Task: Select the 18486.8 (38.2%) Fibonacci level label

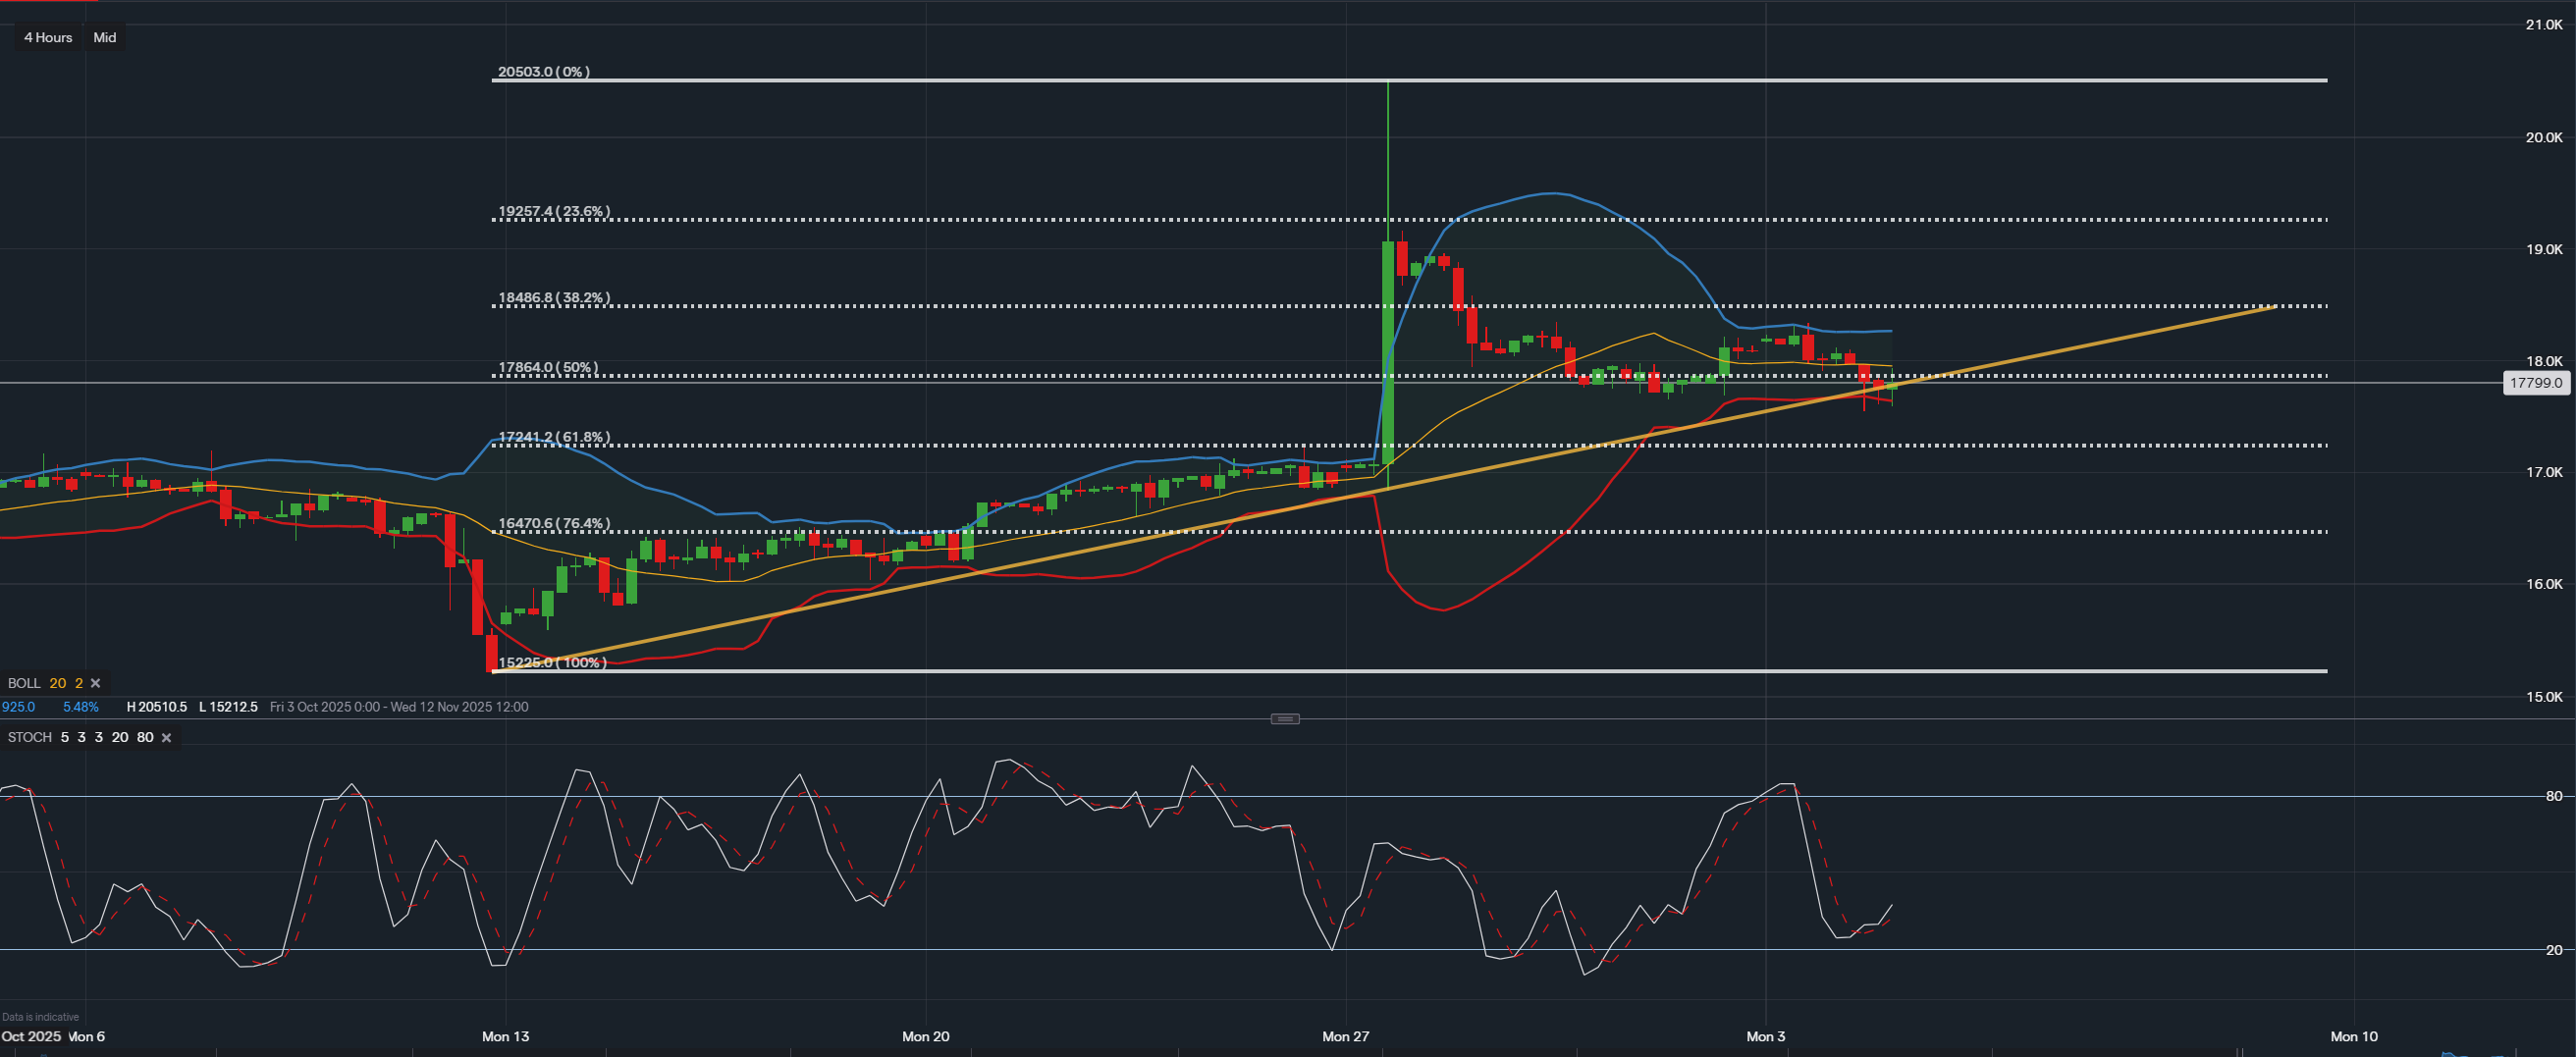Action: click(554, 298)
